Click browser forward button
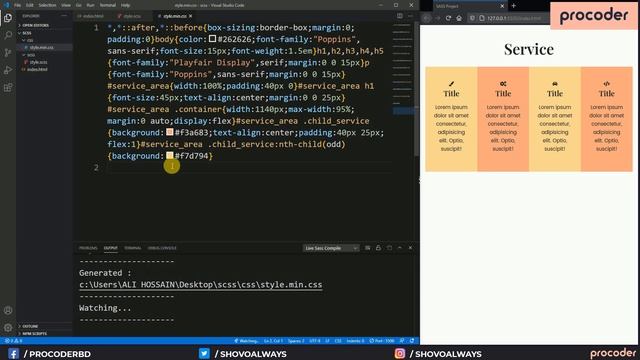This screenshot has height=360, width=640. tap(438, 18)
